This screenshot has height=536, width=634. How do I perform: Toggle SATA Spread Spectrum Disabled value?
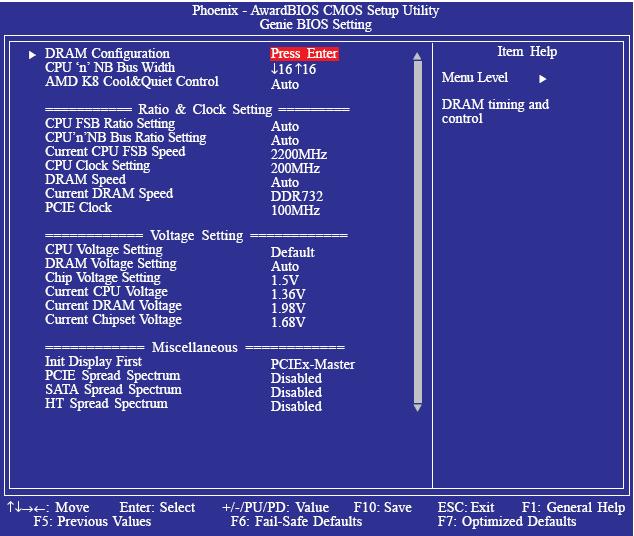pyautogui.click(x=296, y=393)
